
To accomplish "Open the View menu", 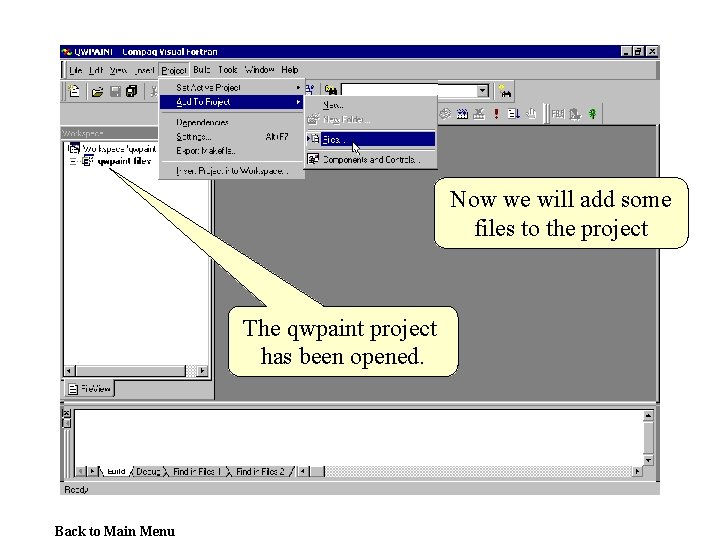I will click(x=118, y=70).
